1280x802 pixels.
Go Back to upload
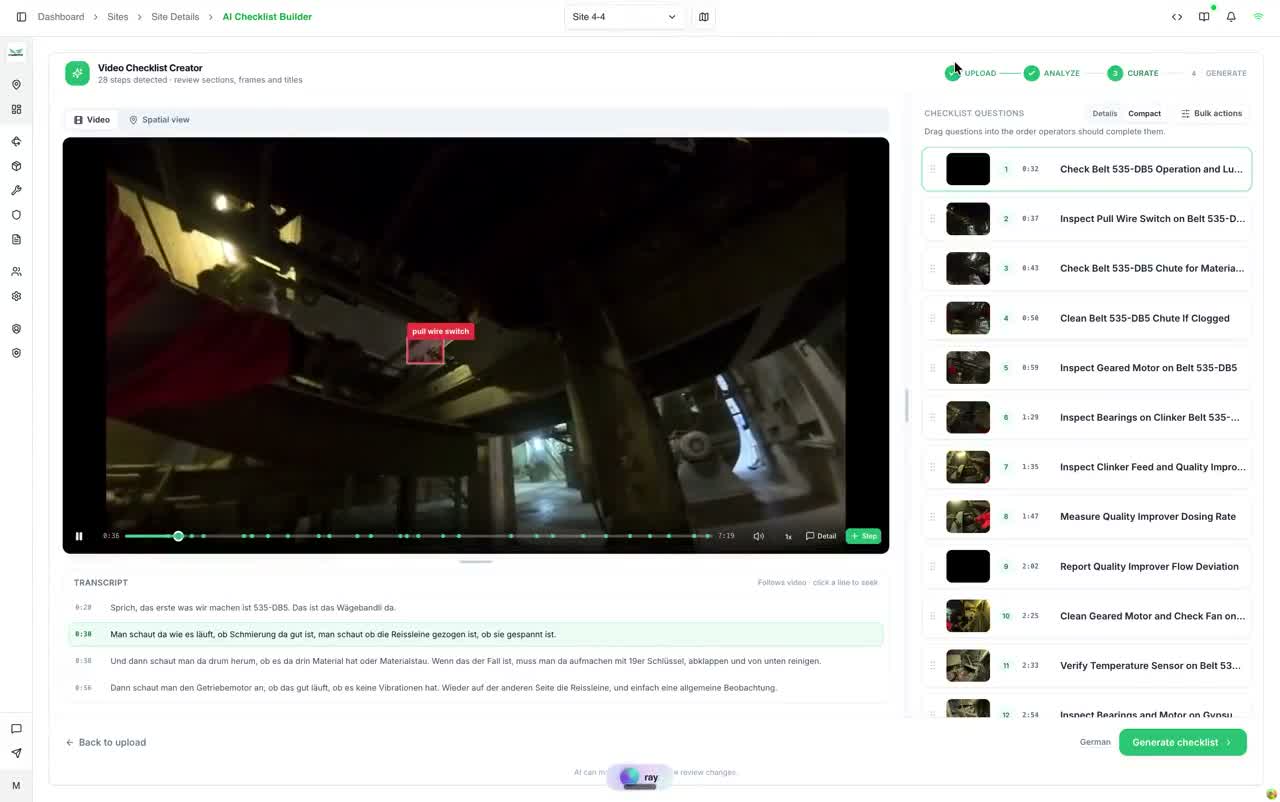point(106,742)
